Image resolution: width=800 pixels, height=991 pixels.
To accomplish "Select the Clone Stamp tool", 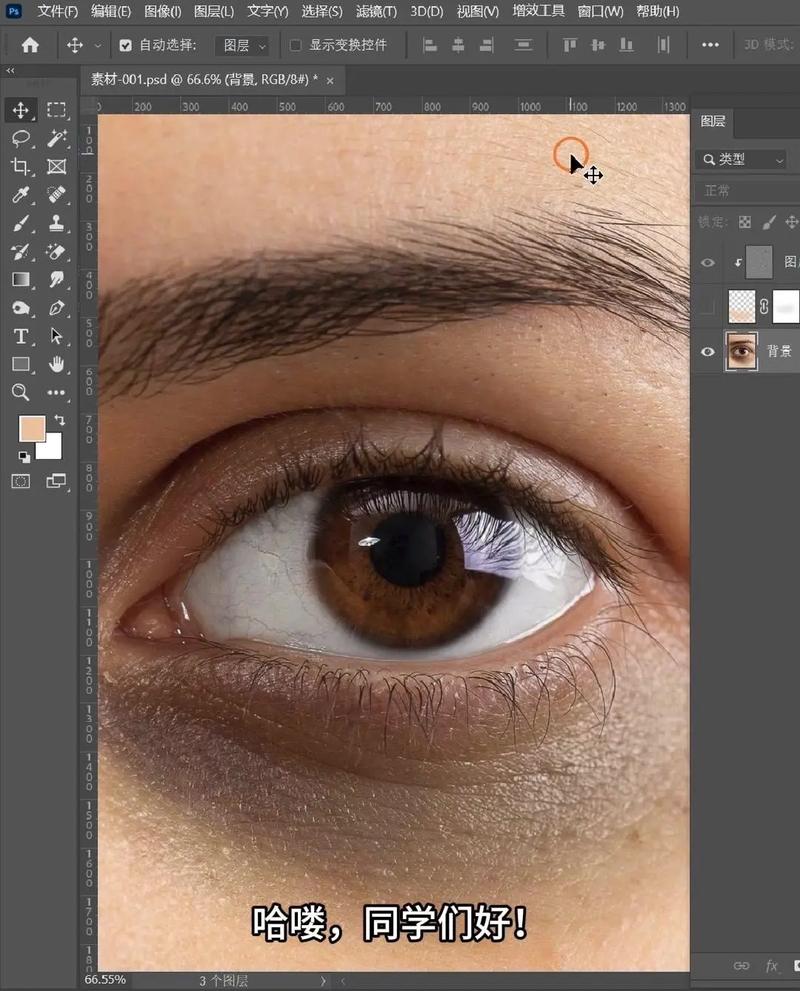I will [56, 223].
